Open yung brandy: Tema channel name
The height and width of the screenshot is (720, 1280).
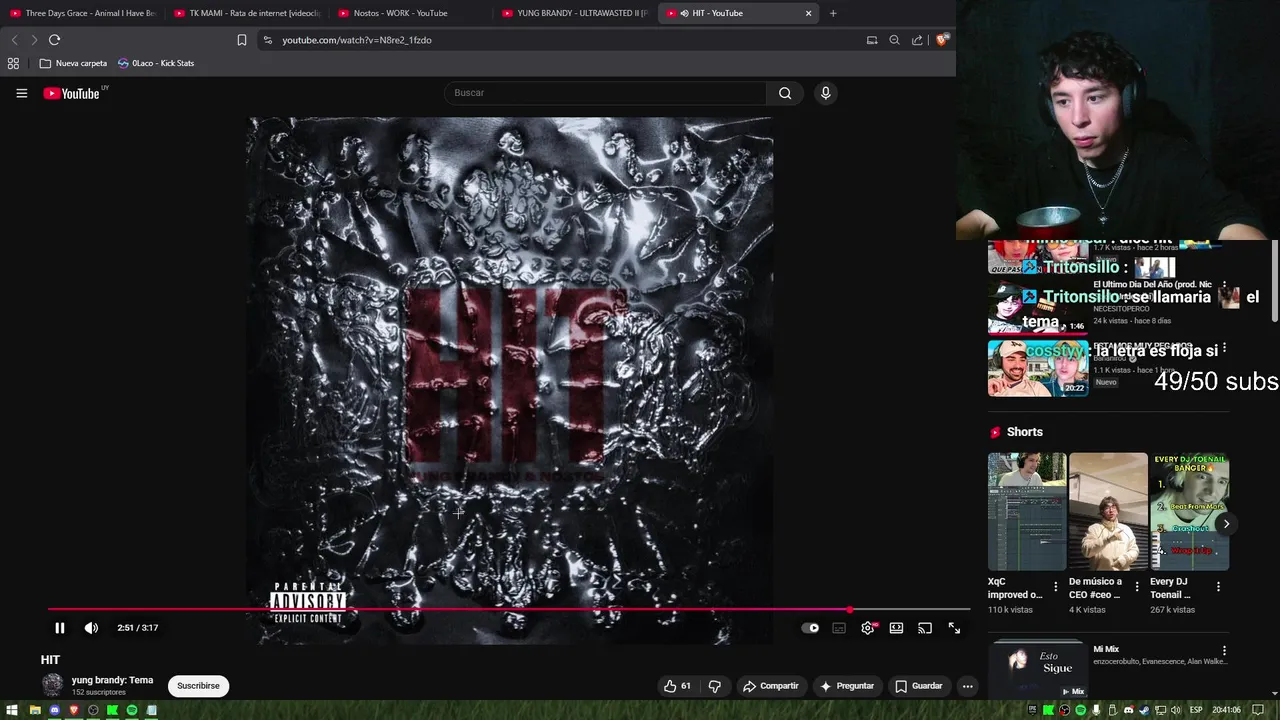coord(112,680)
